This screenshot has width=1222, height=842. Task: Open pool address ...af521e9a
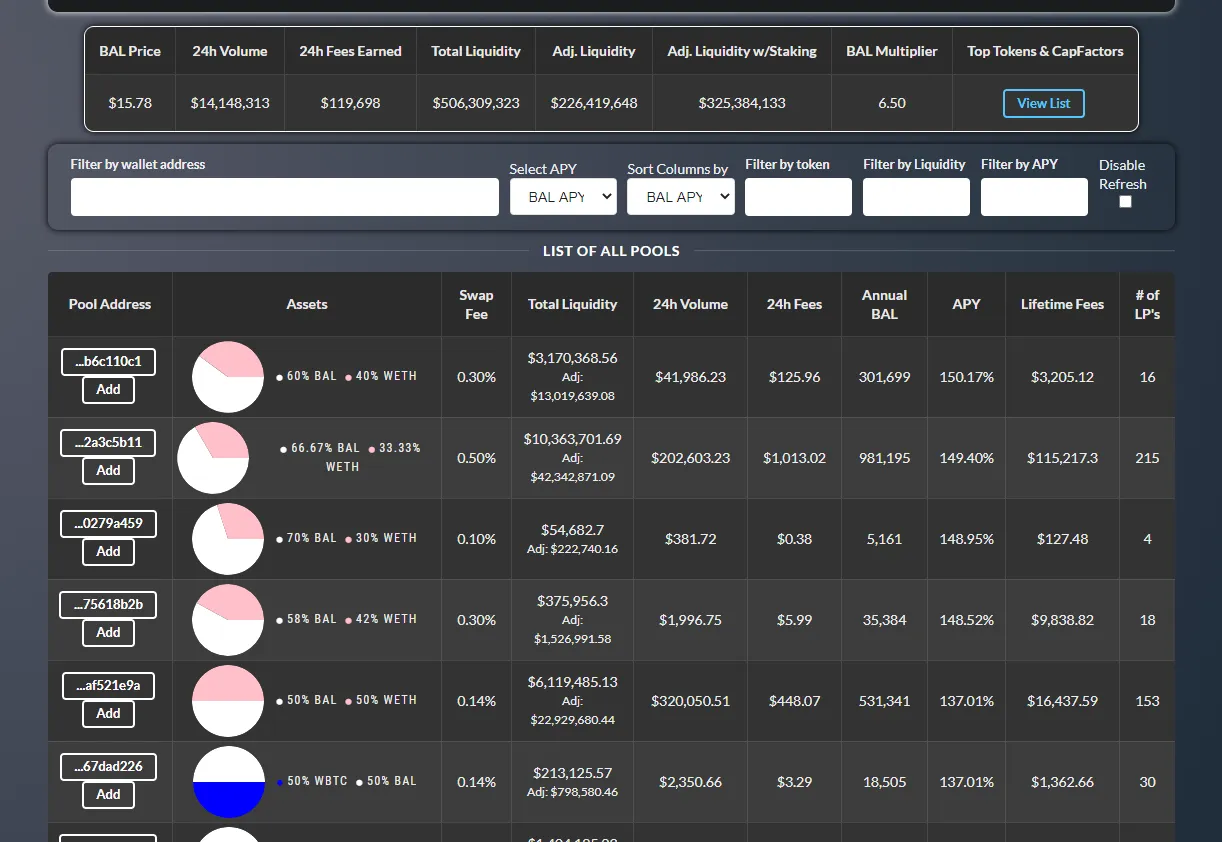[x=108, y=686]
